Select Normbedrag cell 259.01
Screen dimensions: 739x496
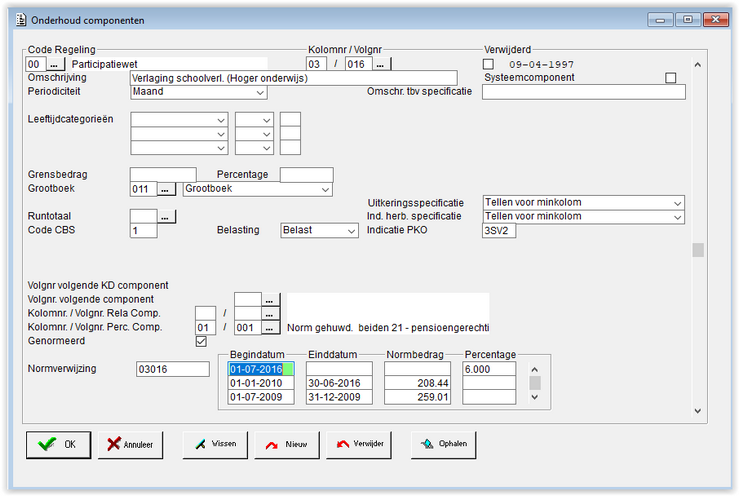(417, 397)
